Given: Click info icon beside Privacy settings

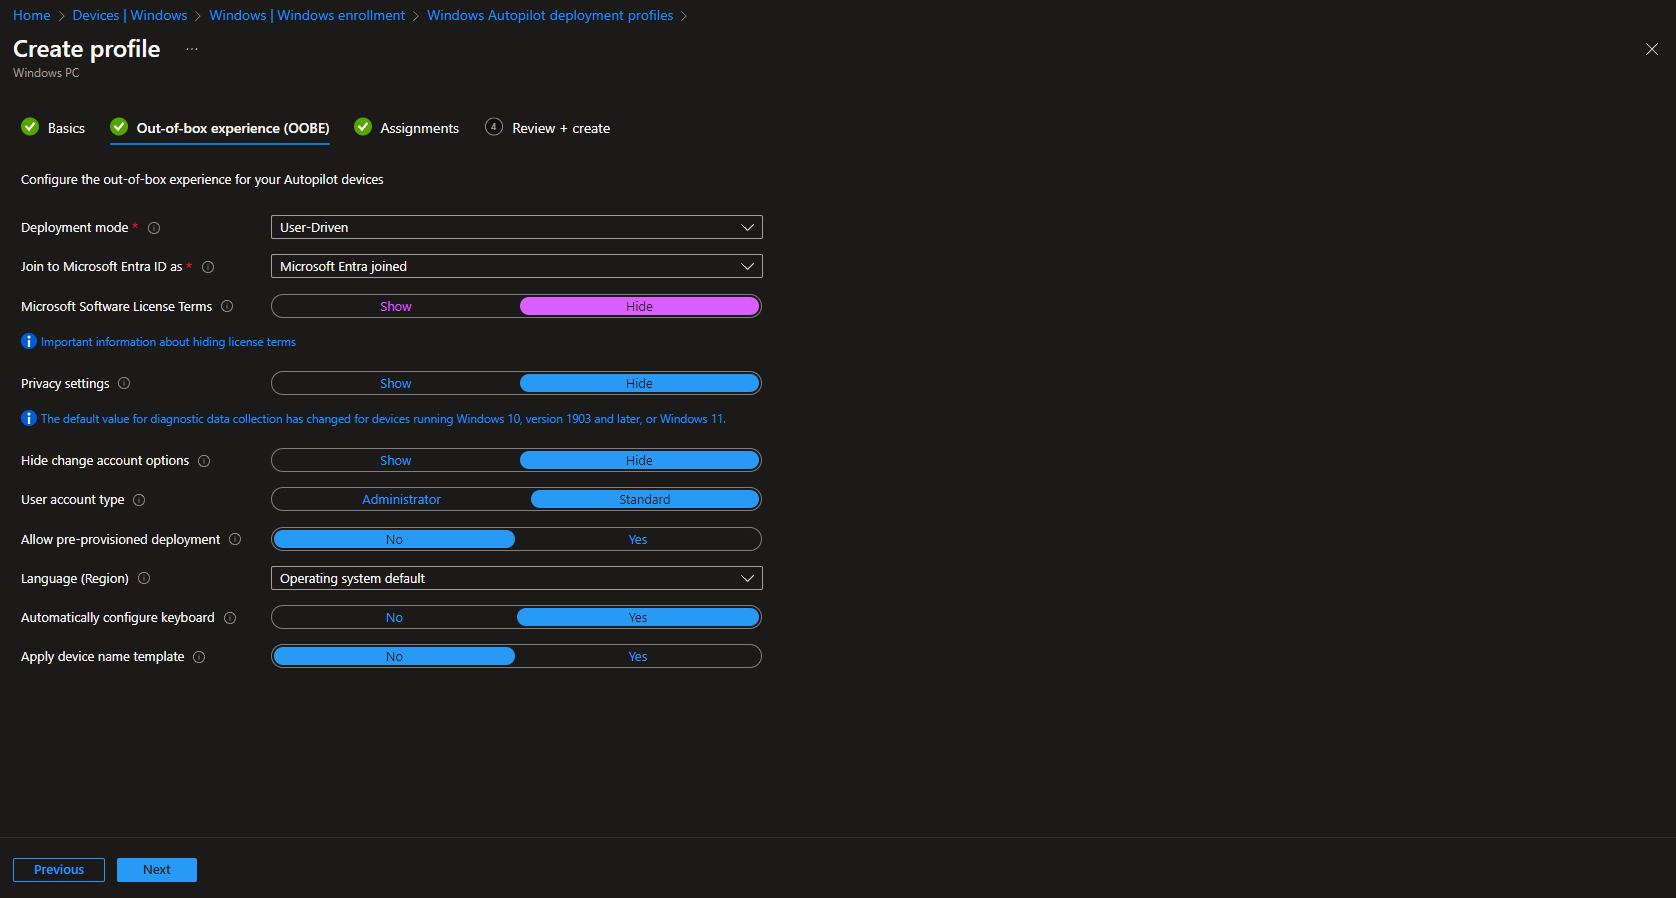Looking at the screenshot, I should pos(124,383).
